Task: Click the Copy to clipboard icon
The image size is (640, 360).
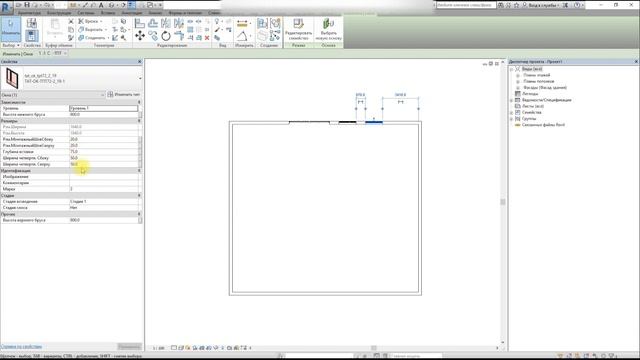Action: tap(71, 29)
